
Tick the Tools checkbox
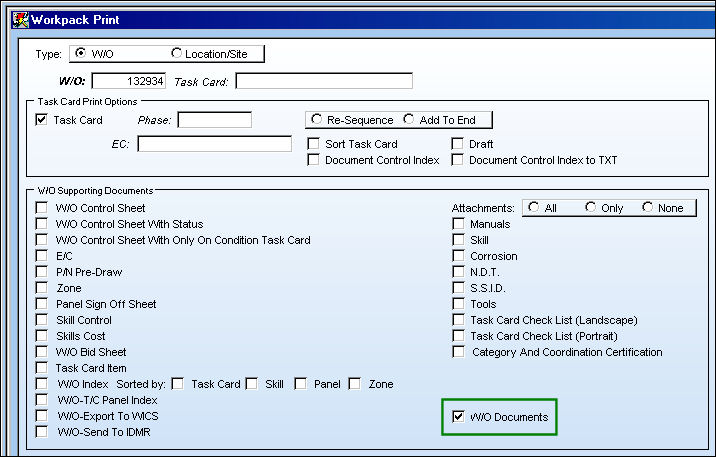click(x=458, y=304)
